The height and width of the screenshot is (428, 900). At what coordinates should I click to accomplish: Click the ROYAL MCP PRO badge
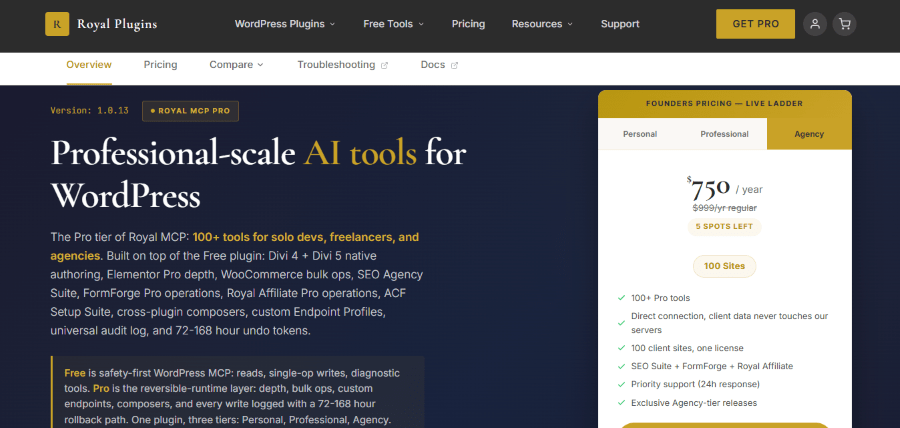pyautogui.click(x=191, y=111)
